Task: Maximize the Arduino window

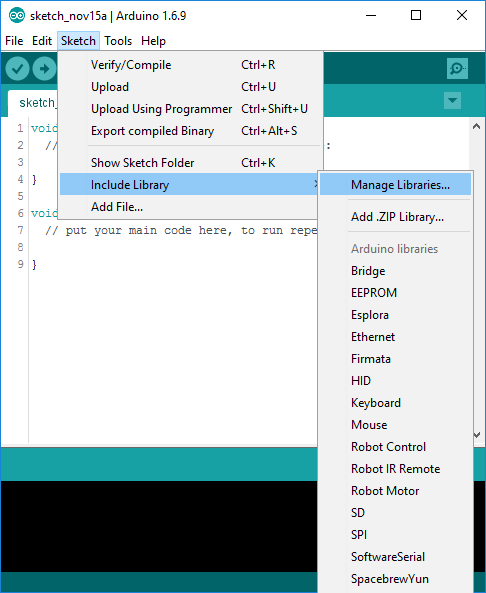Action: [416, 16]
